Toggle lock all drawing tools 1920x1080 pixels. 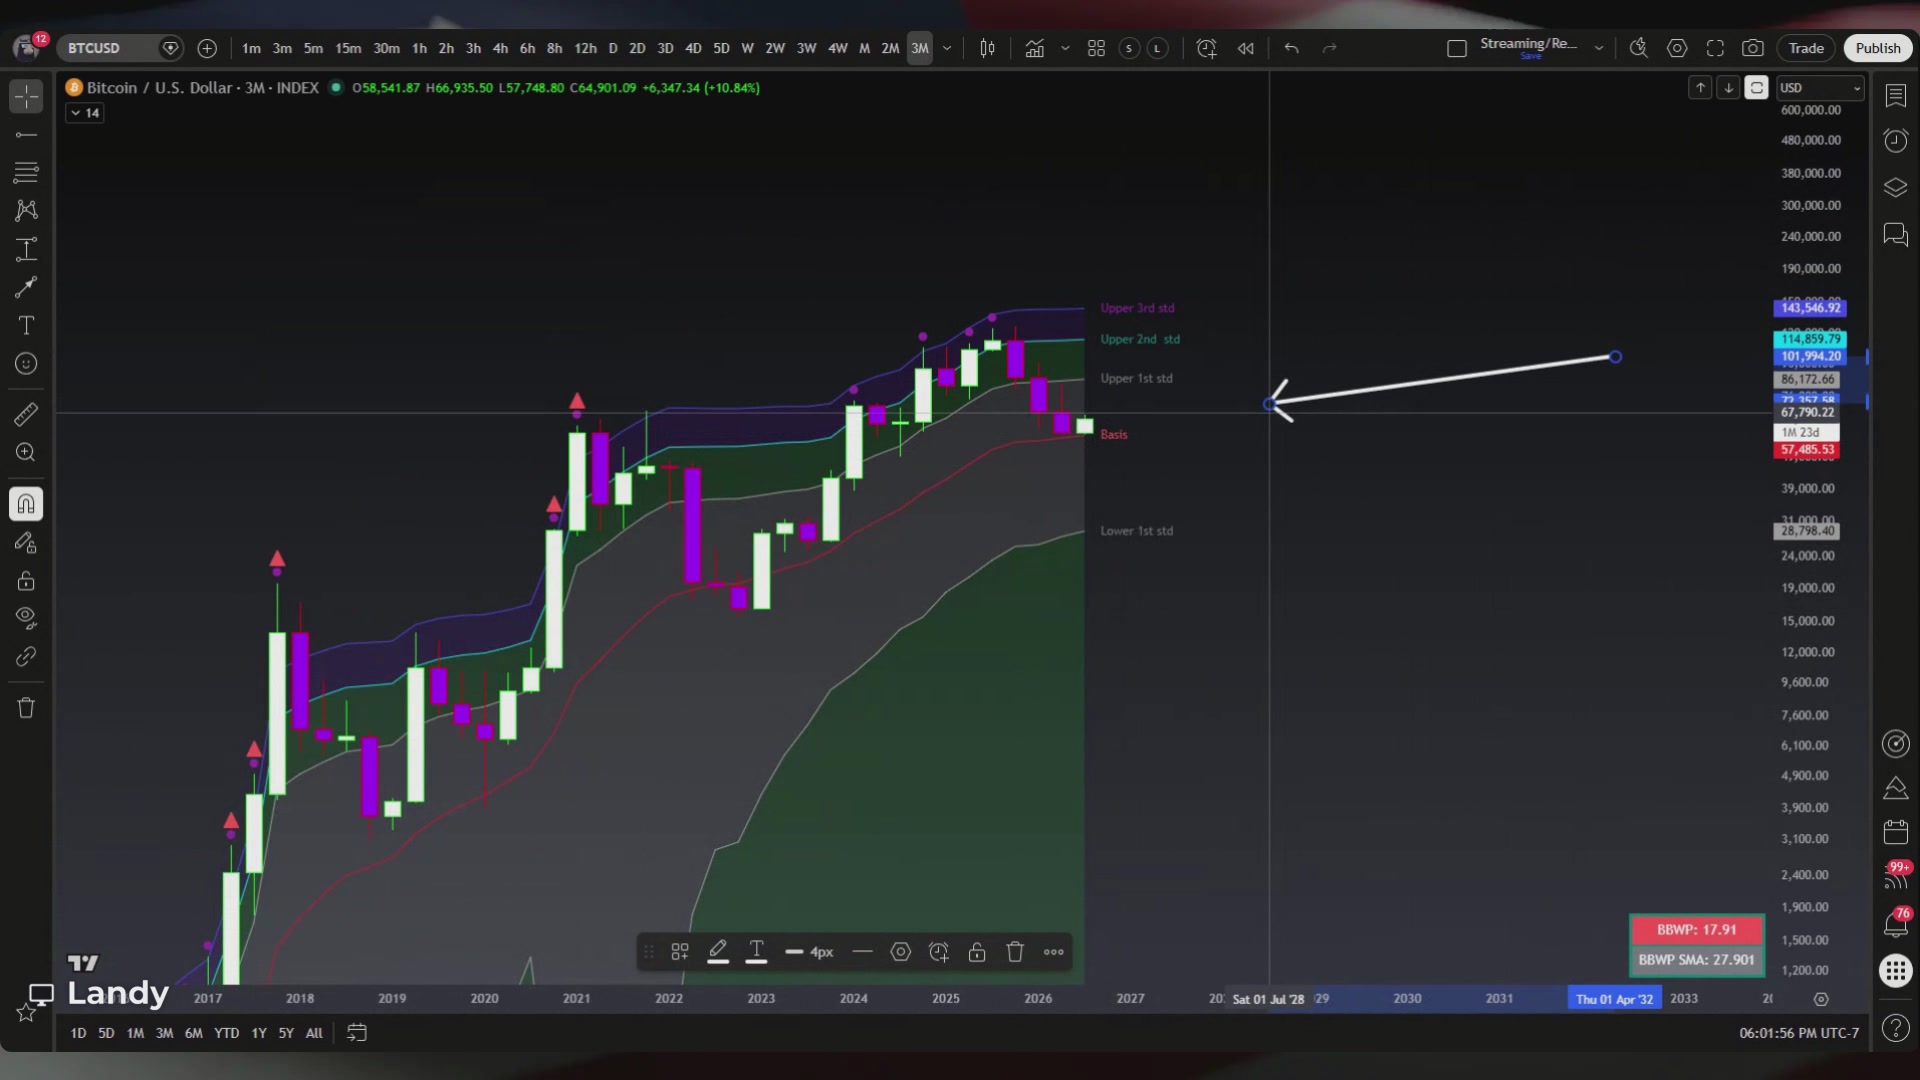26,581
